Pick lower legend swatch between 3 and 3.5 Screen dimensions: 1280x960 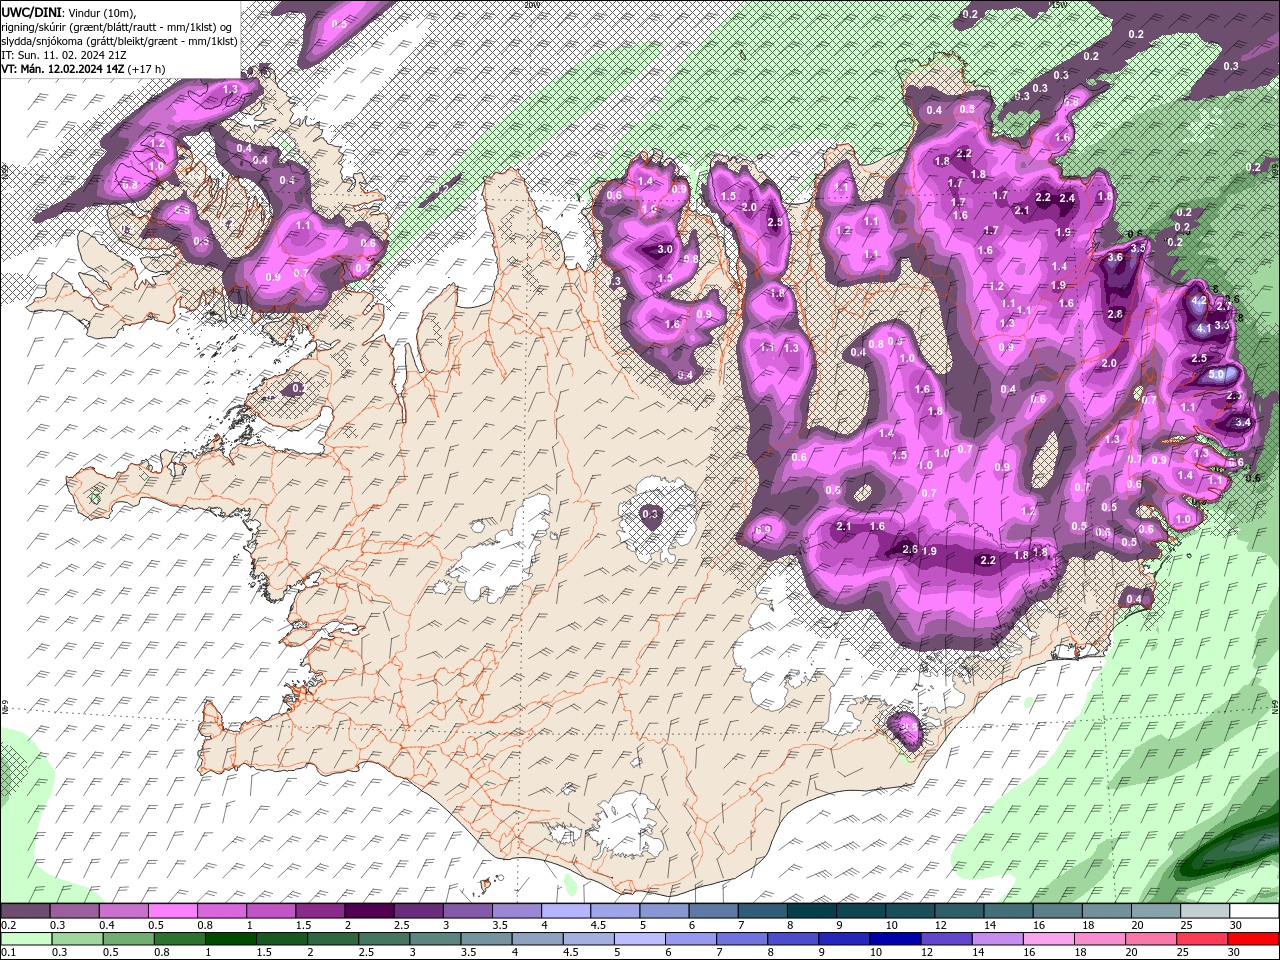pos(435,939)
